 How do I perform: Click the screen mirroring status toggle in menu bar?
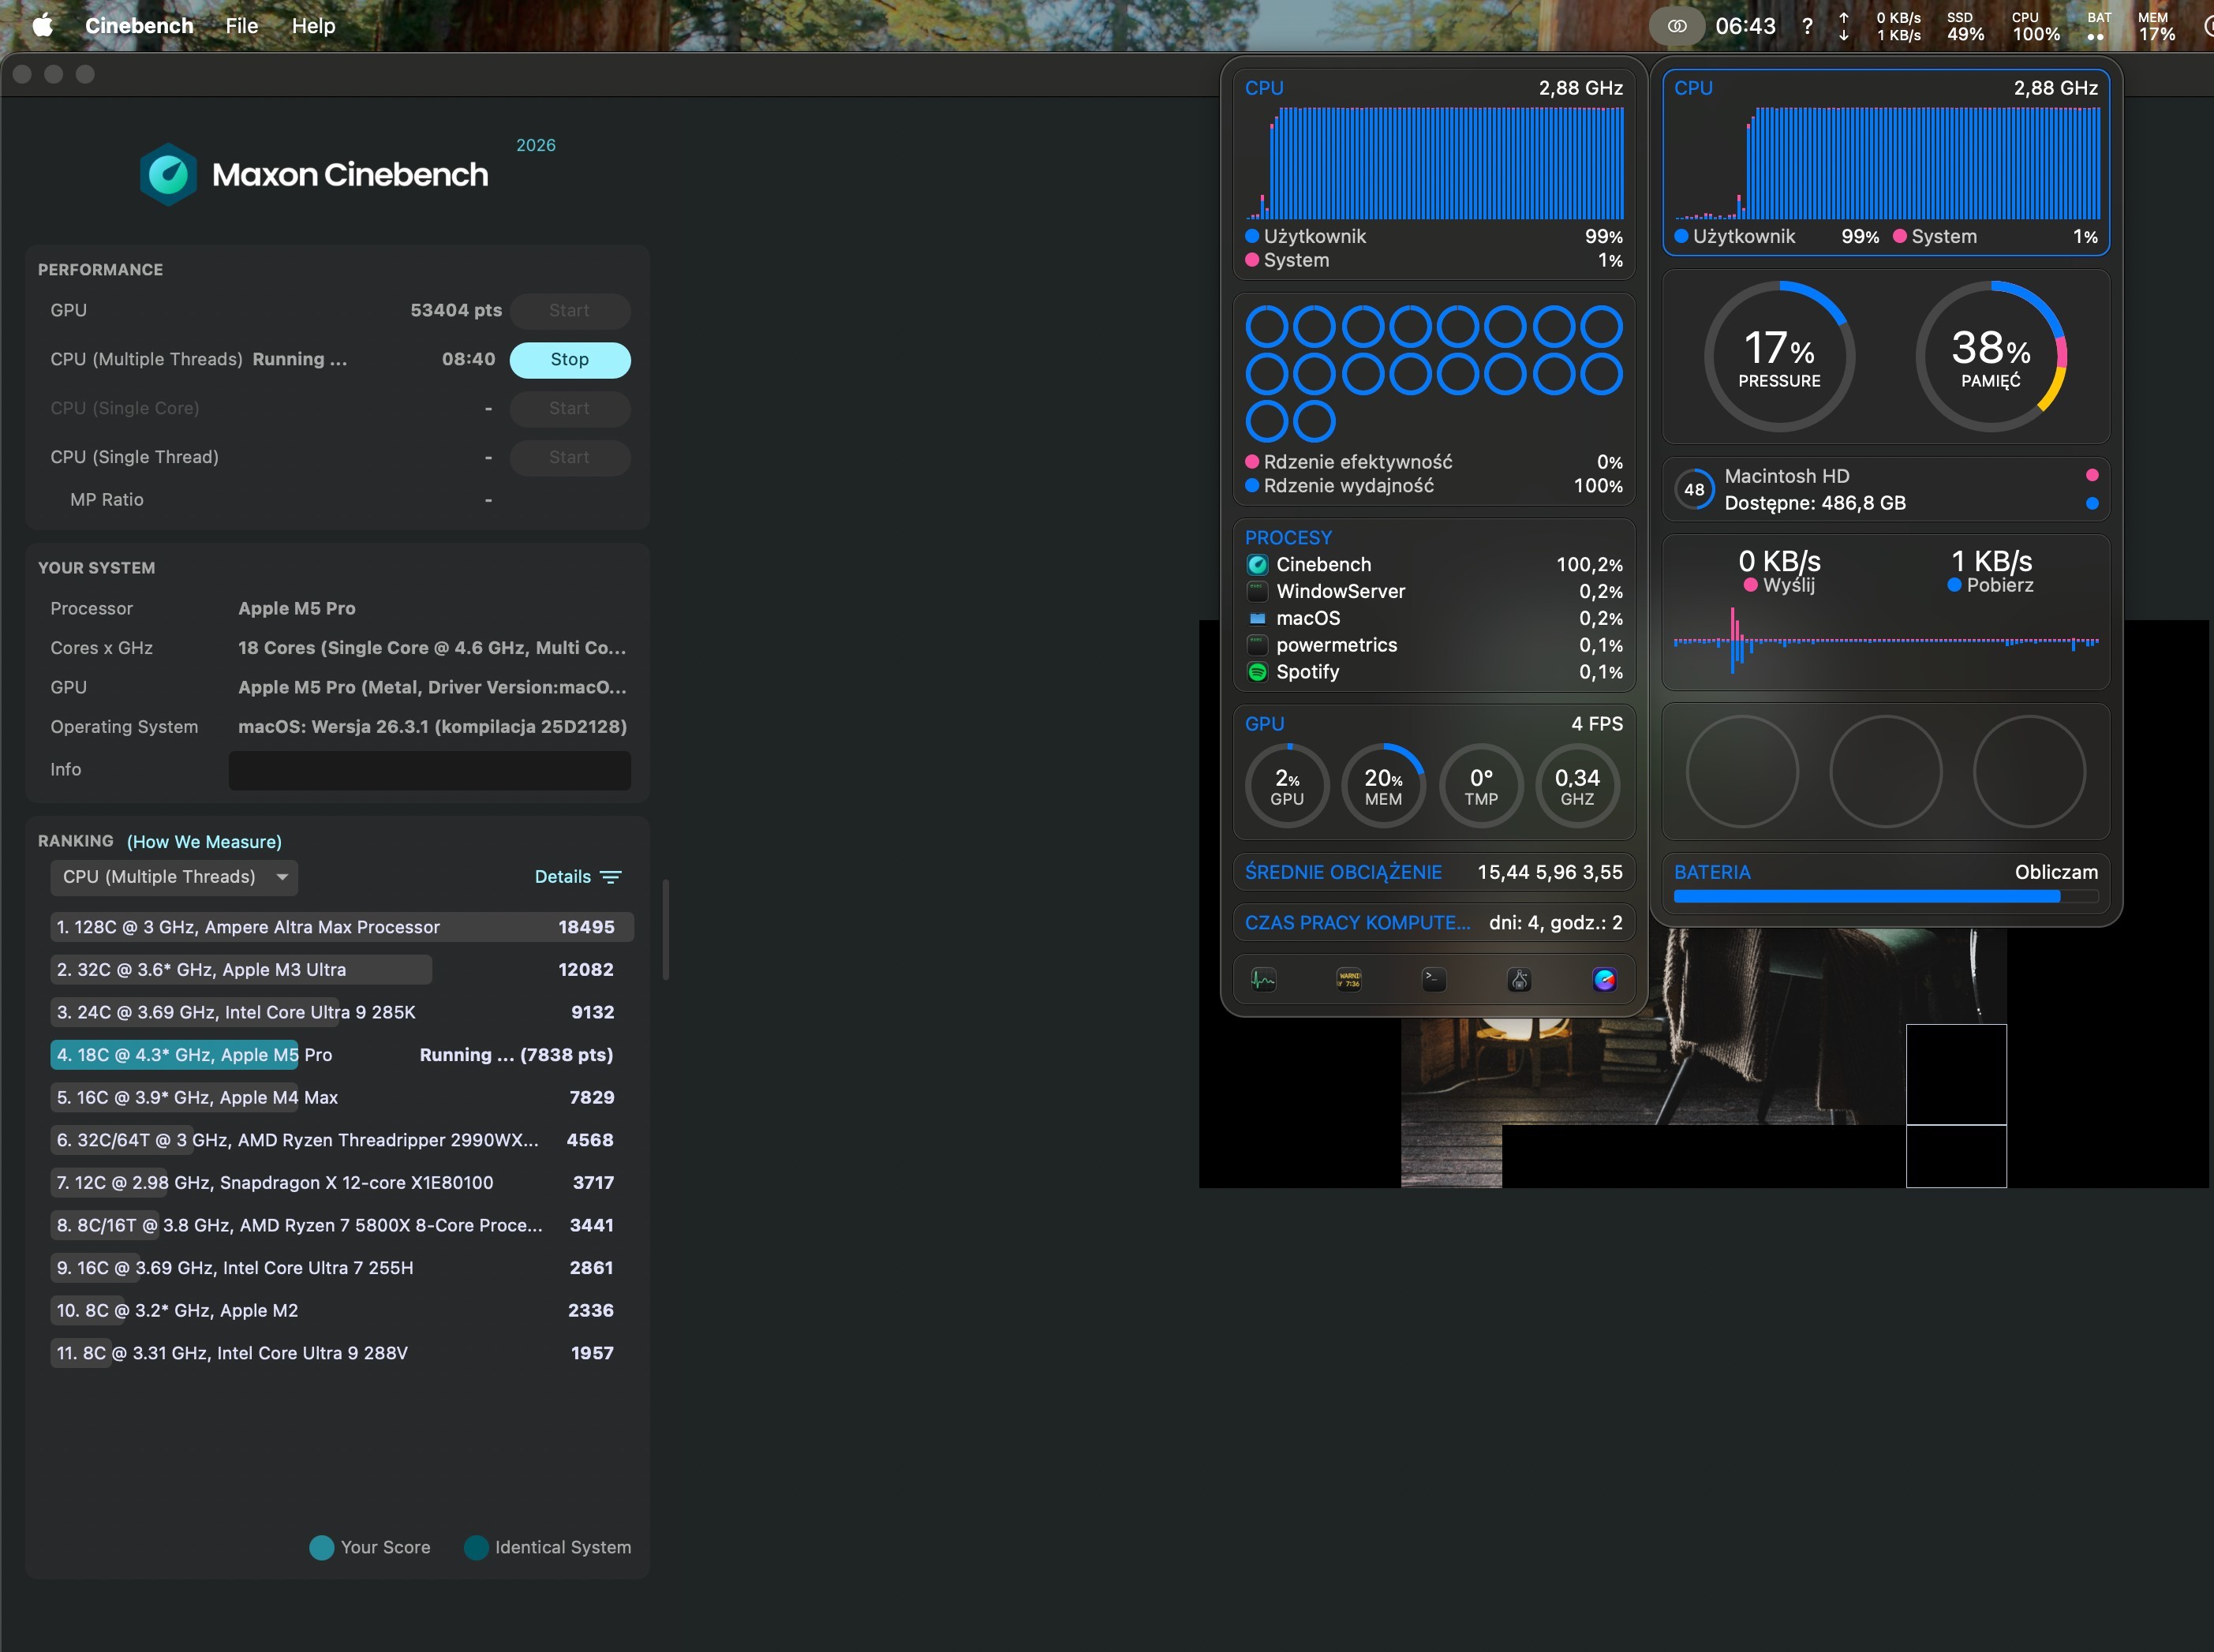click(x=1677, y=26)
